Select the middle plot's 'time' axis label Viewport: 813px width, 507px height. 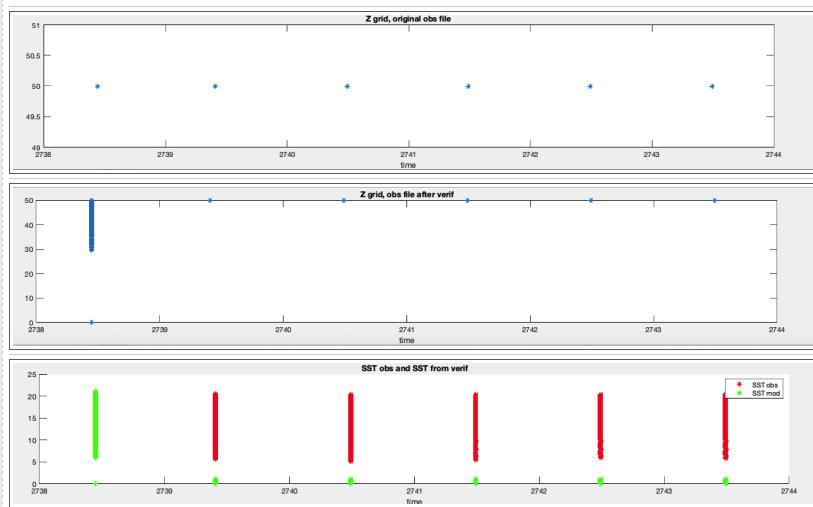[407, 340]
